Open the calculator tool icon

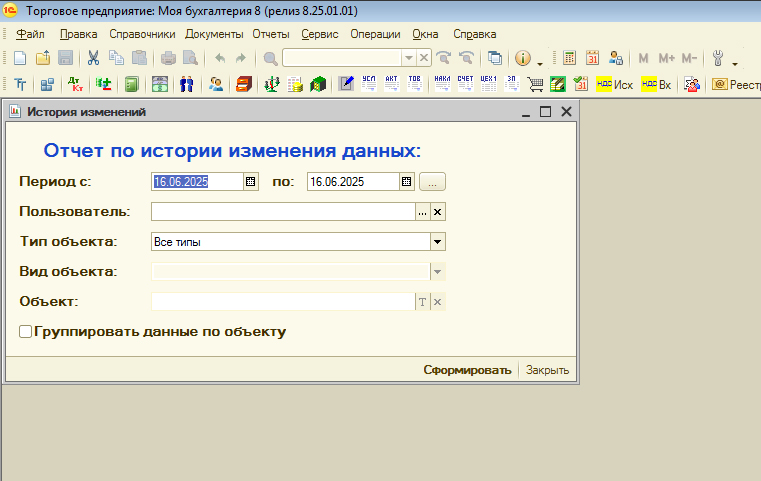569,58
